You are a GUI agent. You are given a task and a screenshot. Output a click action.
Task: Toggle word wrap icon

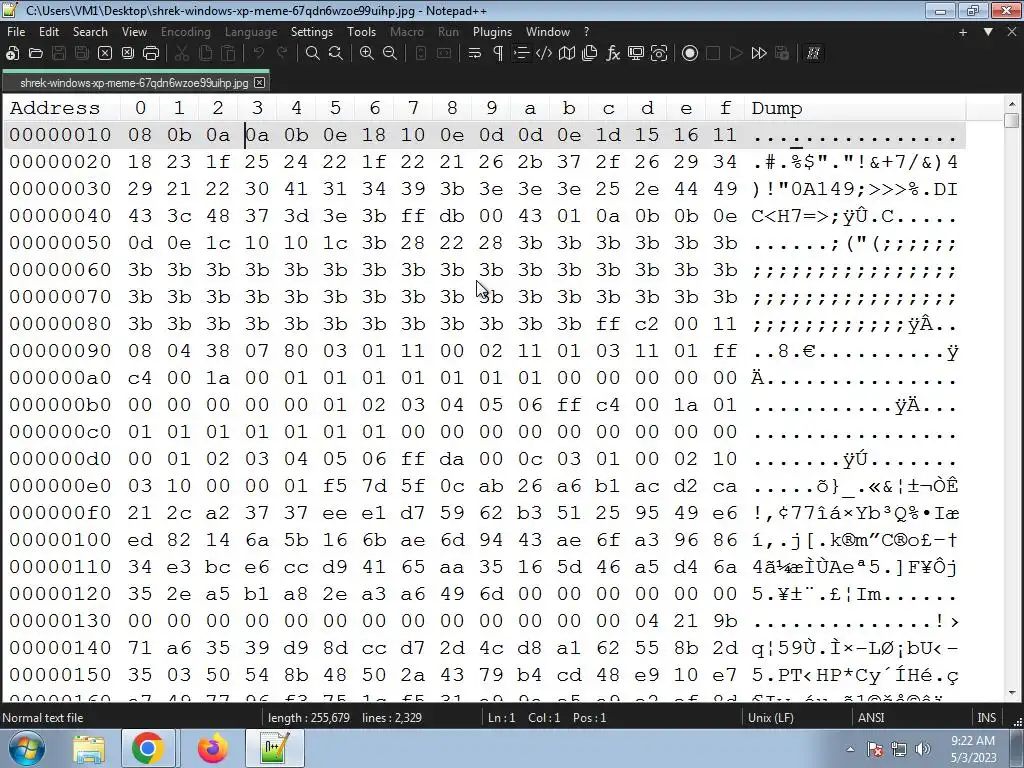pyautogui.click(x=475, y=54)
